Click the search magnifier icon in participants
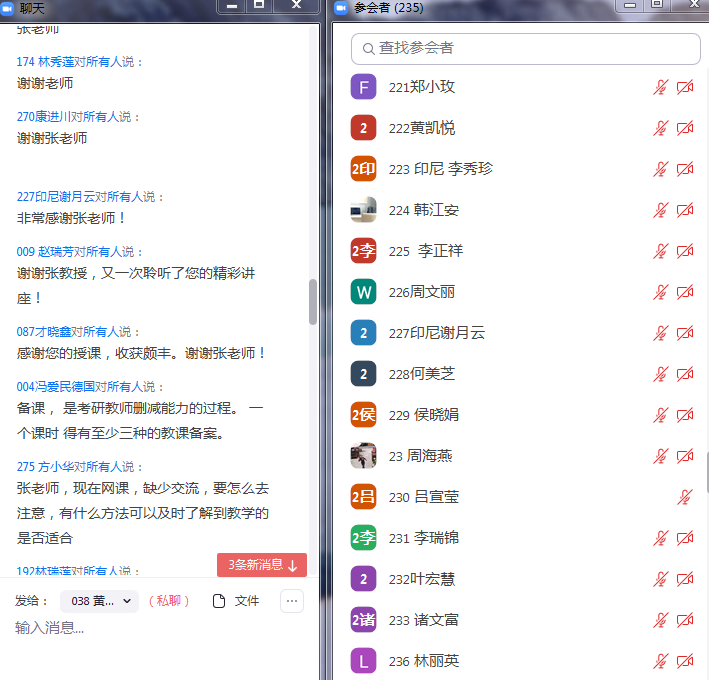Viewport: 709px width, 680px height. click(x=368, y=48)
